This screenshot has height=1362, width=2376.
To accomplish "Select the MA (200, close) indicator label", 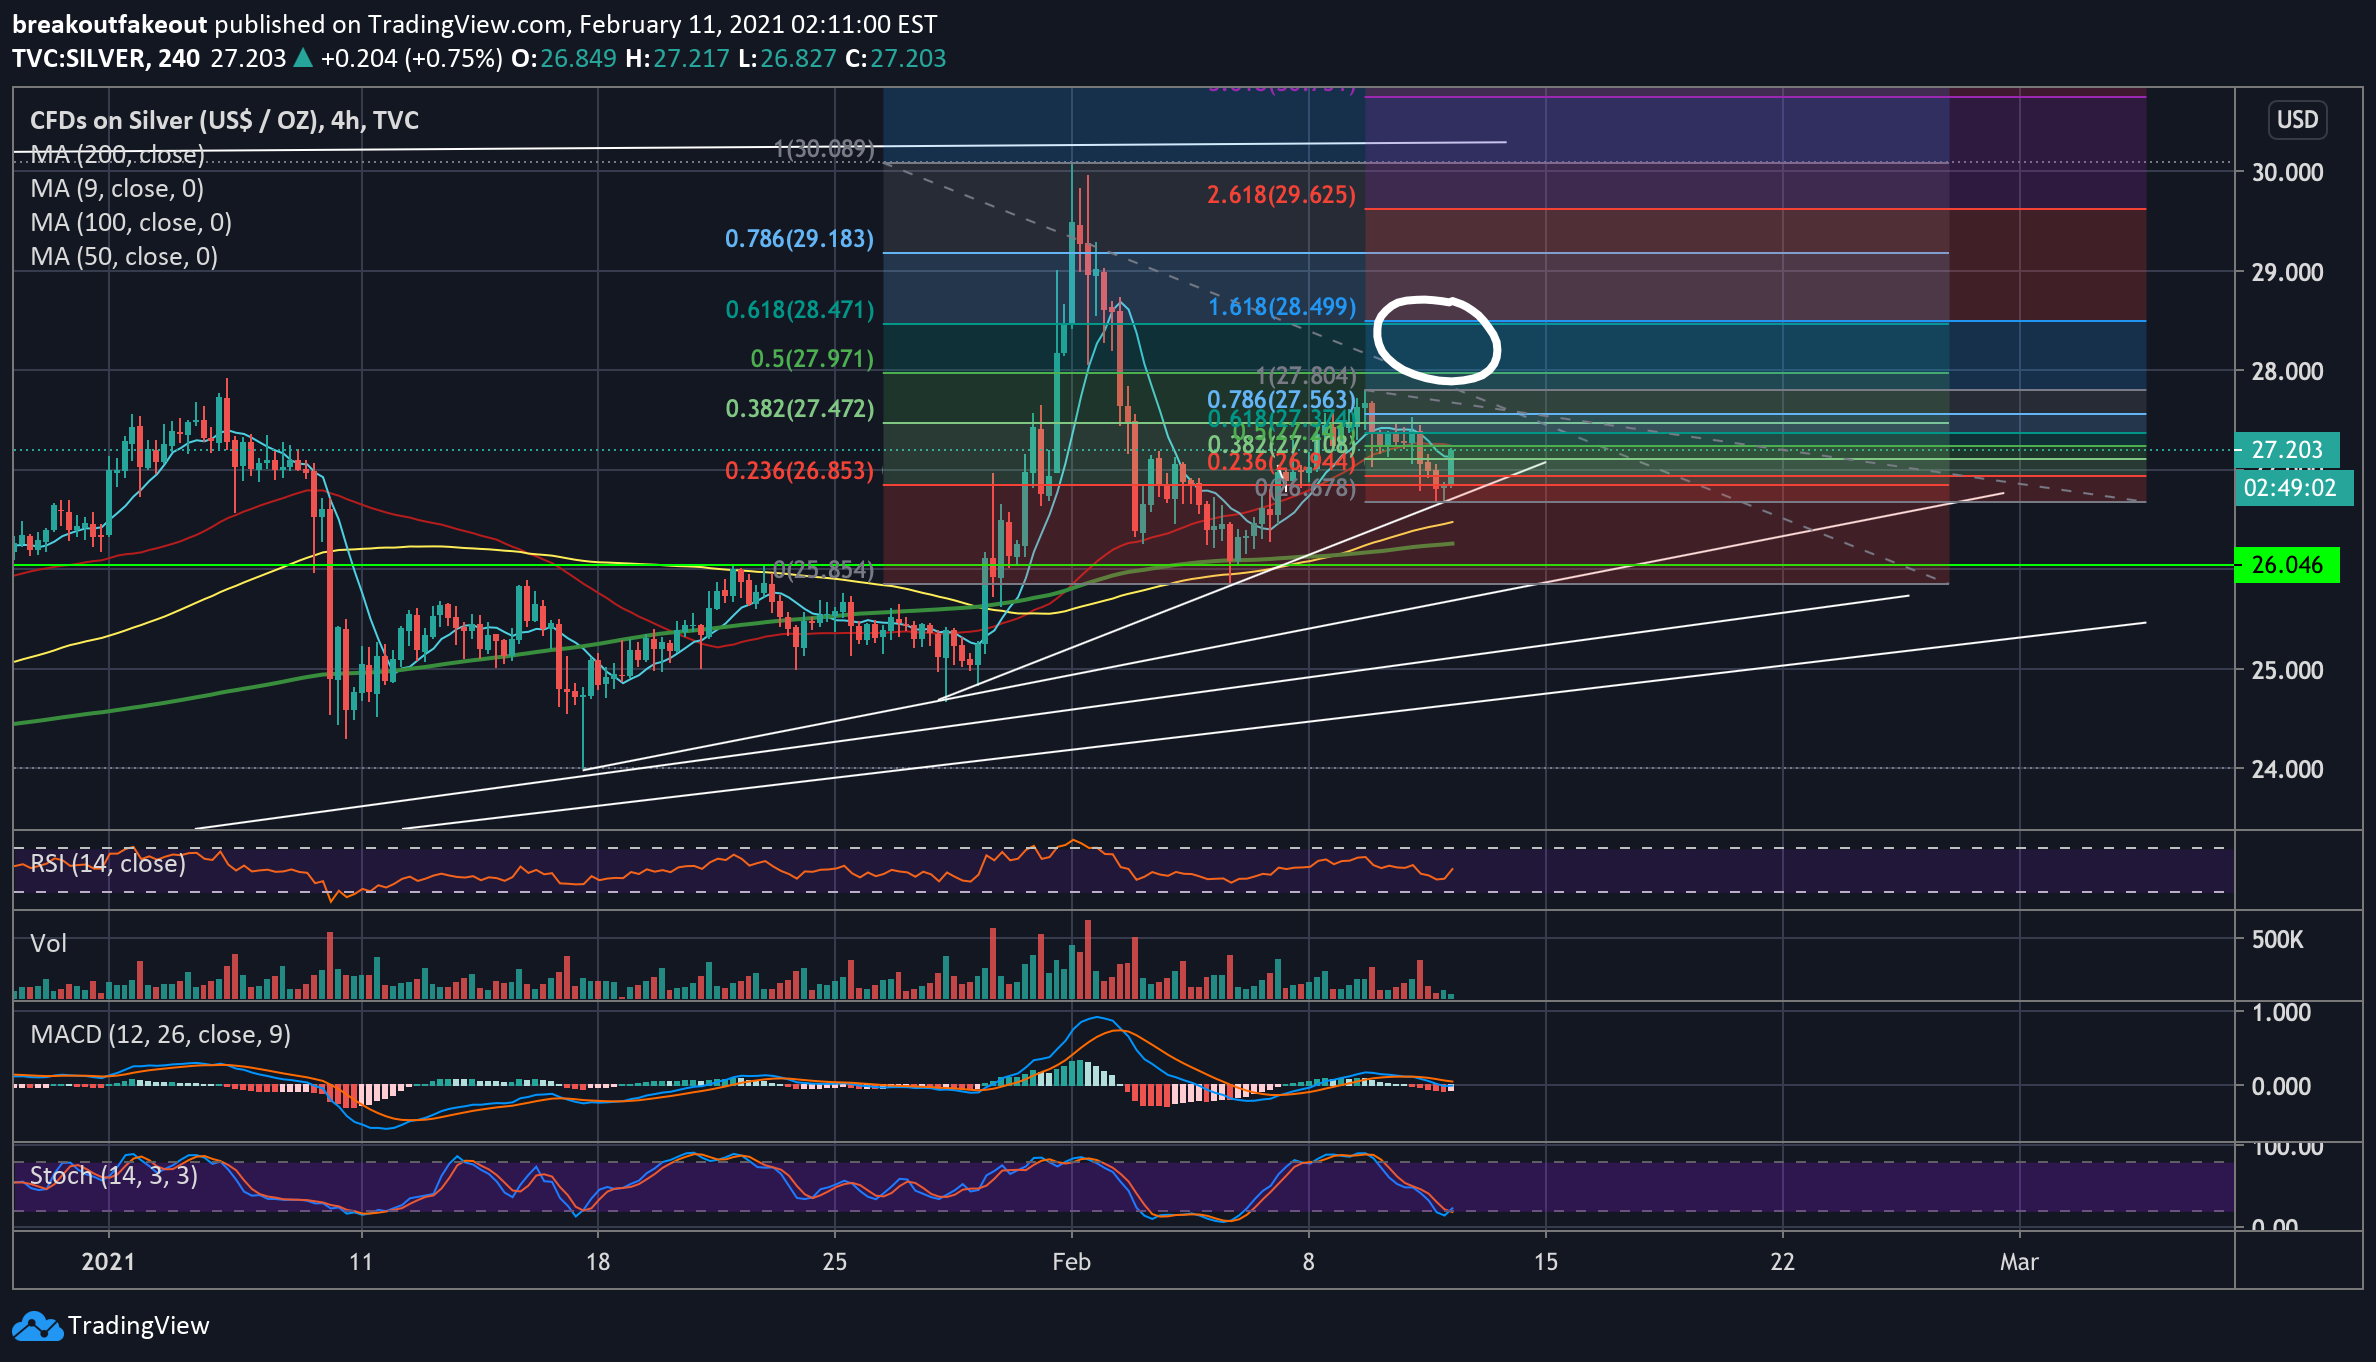I will (117, 155).
